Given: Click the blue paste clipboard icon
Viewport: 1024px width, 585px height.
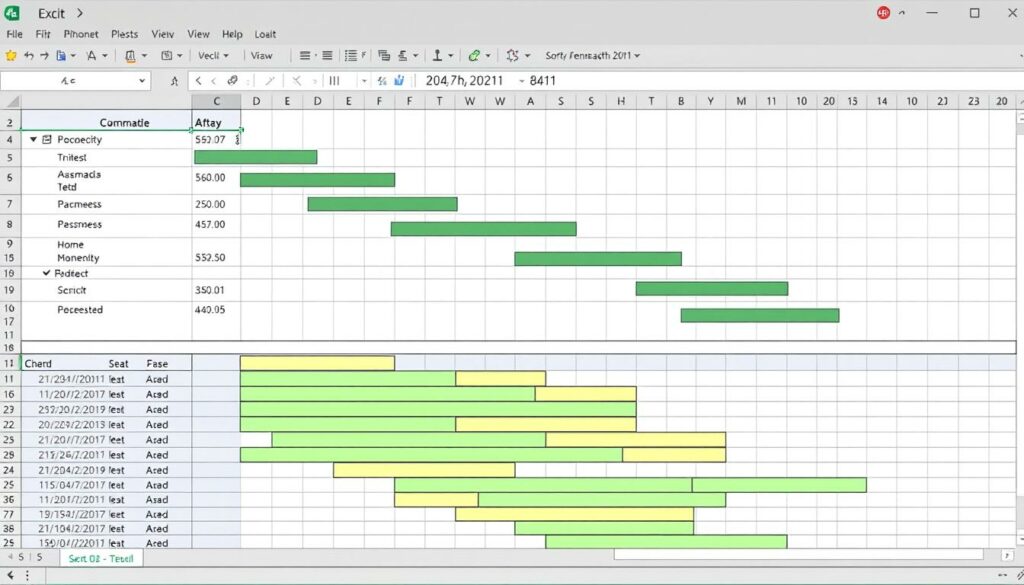Looking at the screenshot, I should coord(61,55).
